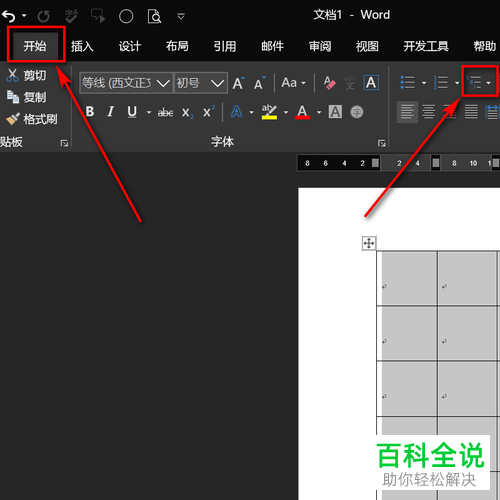
Task: Toggle Subscript formatting
Action: (187, 113)
